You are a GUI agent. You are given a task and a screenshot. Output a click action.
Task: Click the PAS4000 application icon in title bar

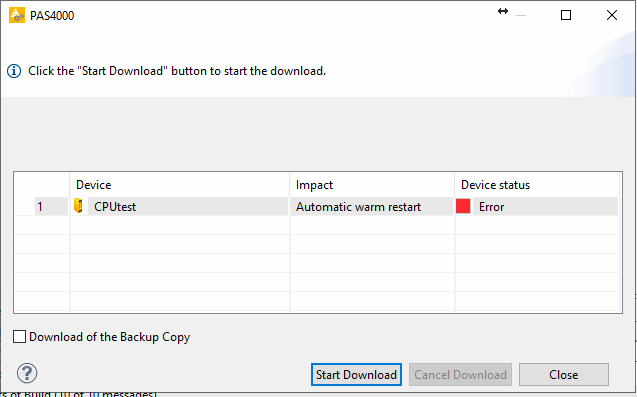pos(17,15)
